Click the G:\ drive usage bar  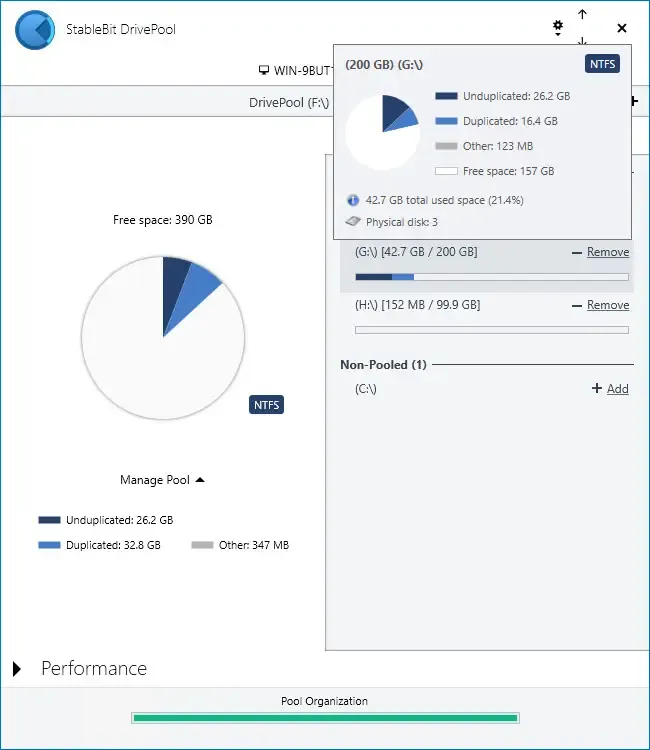(x=492, y=277)
